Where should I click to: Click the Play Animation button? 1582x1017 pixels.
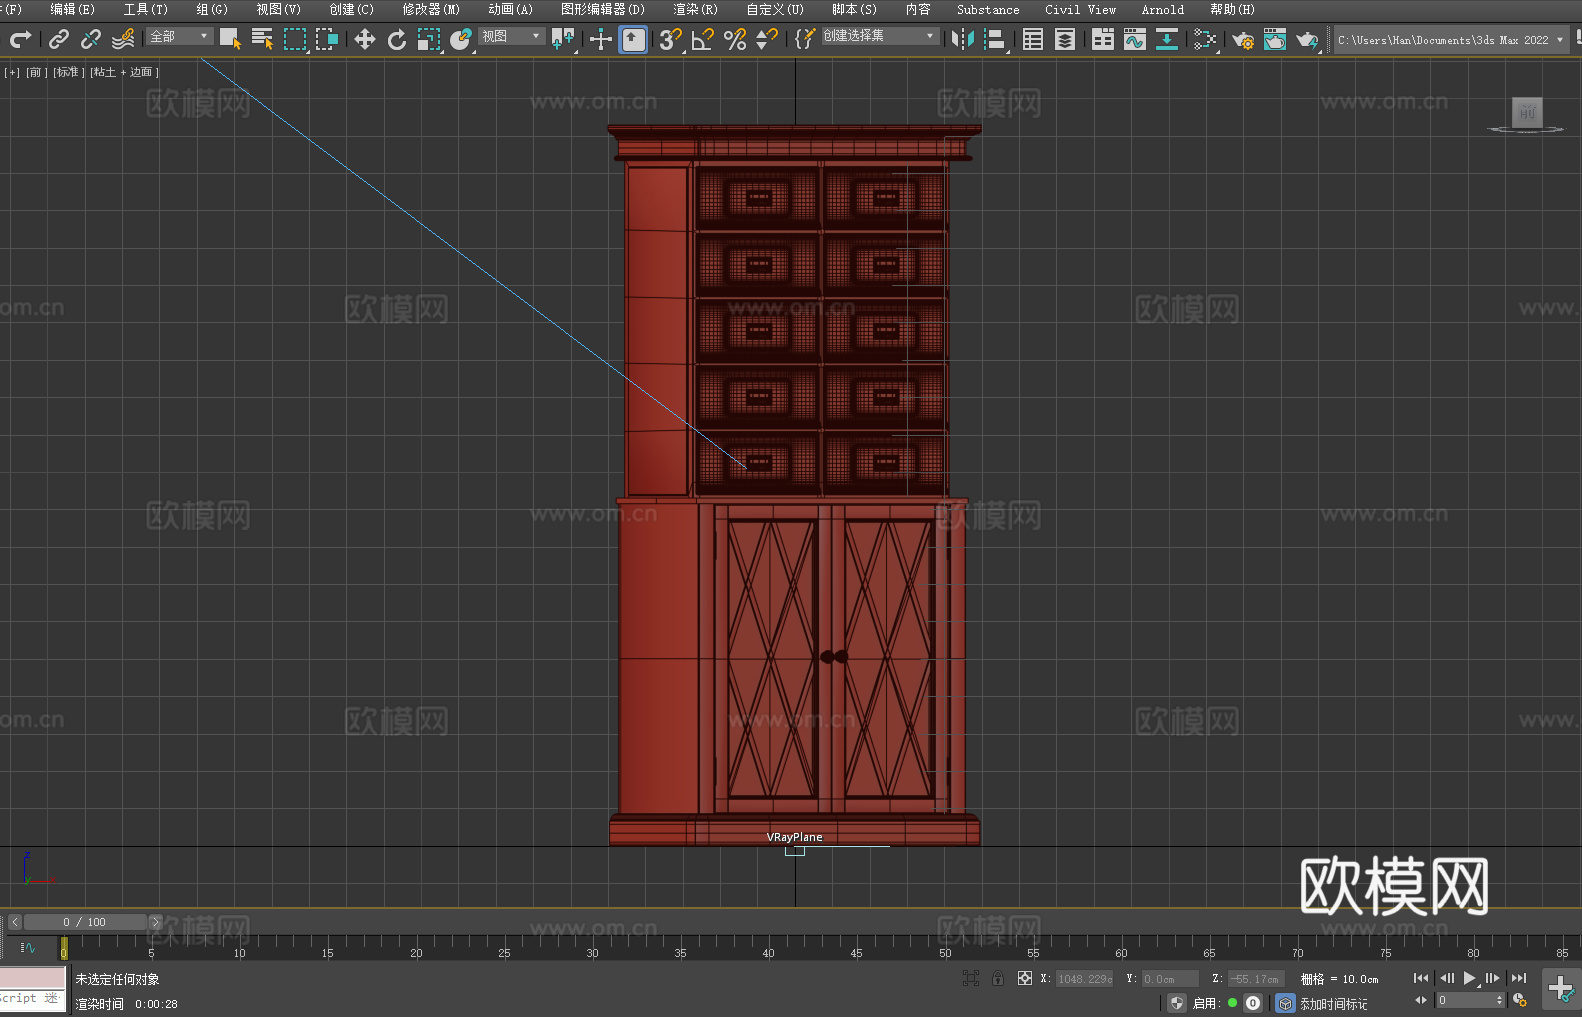point(1470,978)
